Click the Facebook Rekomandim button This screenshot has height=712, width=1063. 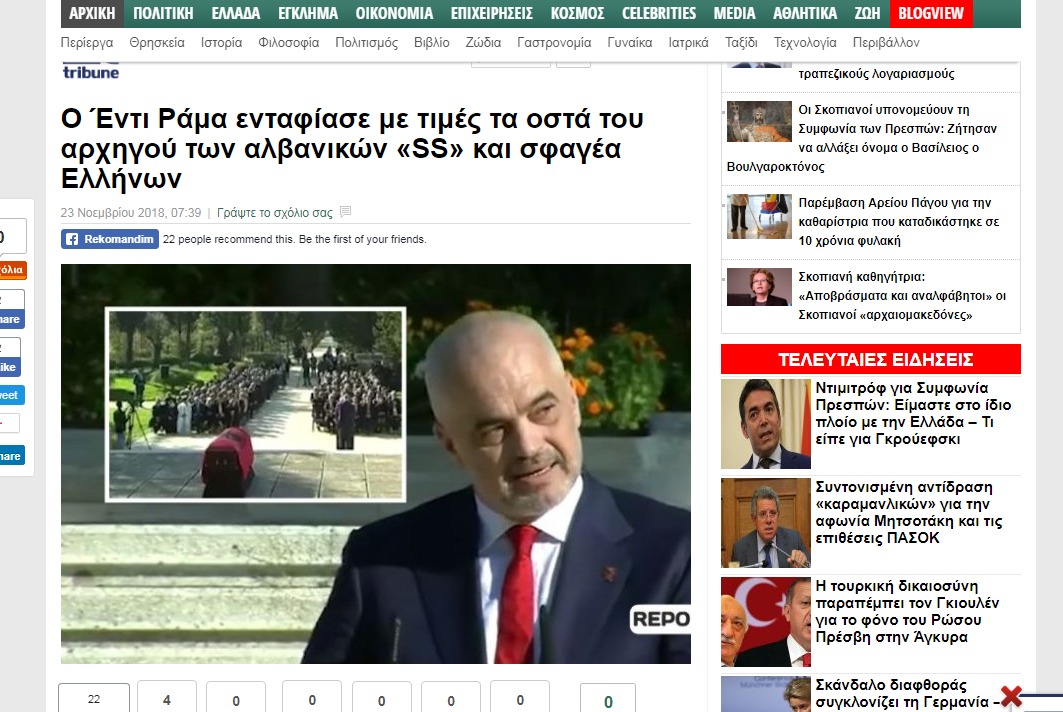110,239
